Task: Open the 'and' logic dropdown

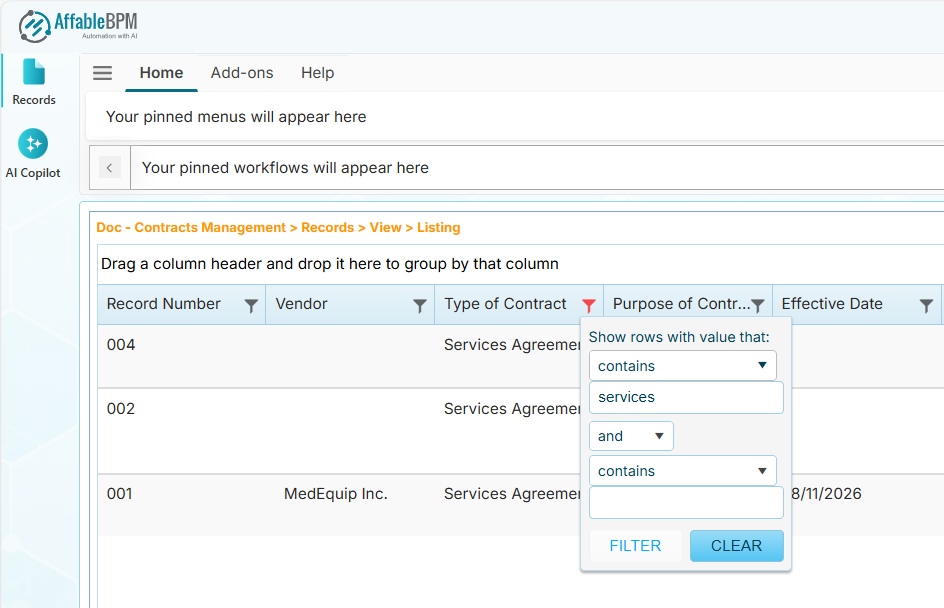Action: pos(631,436)
